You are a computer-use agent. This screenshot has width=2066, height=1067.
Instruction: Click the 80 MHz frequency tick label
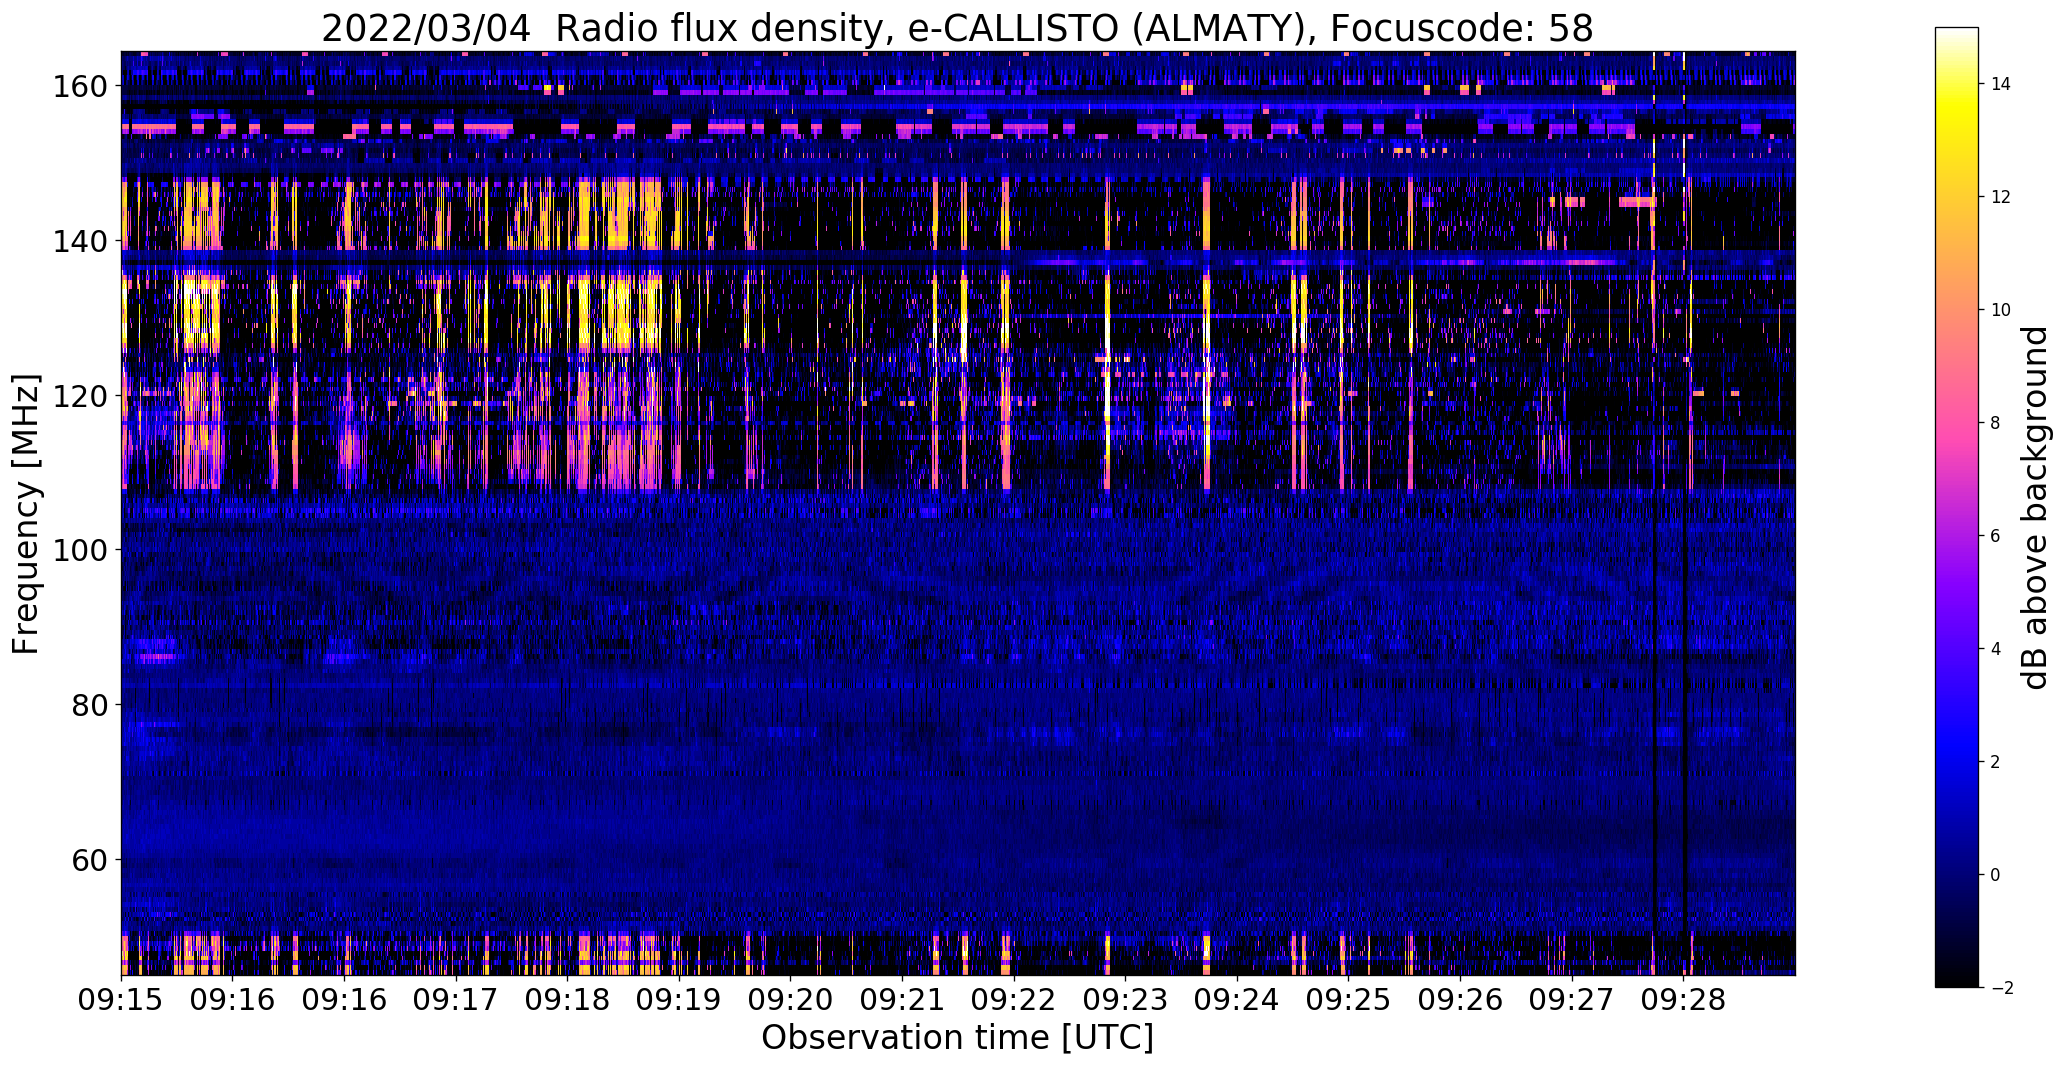89,705
